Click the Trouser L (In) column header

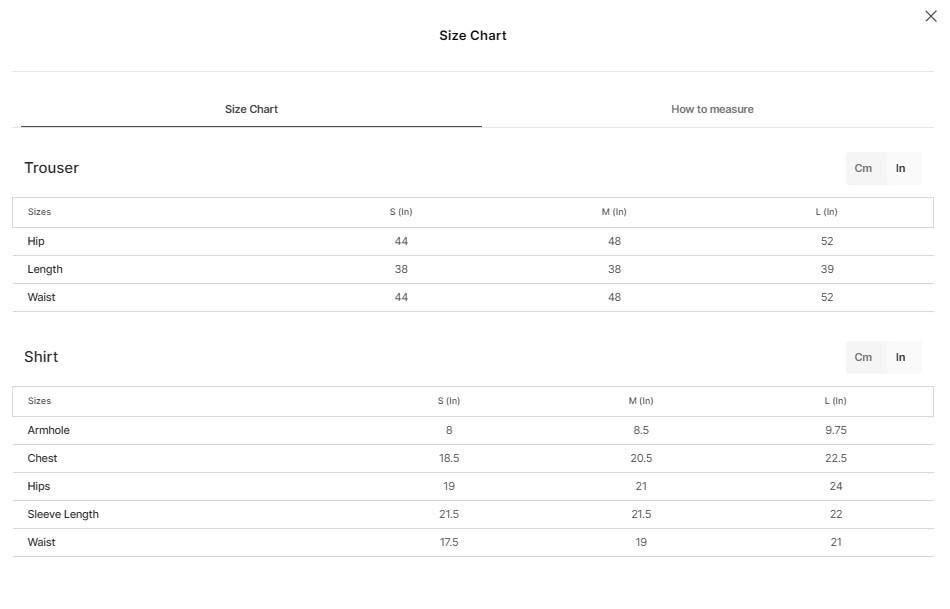pos(826,212)
